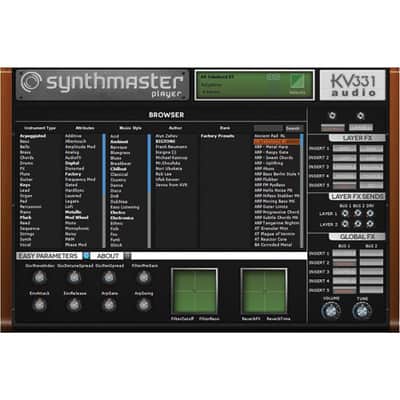The height and width of the screenshot is (400, 400).
Task: Select Arpeggiated instrument type
Action: coord(32,136)
